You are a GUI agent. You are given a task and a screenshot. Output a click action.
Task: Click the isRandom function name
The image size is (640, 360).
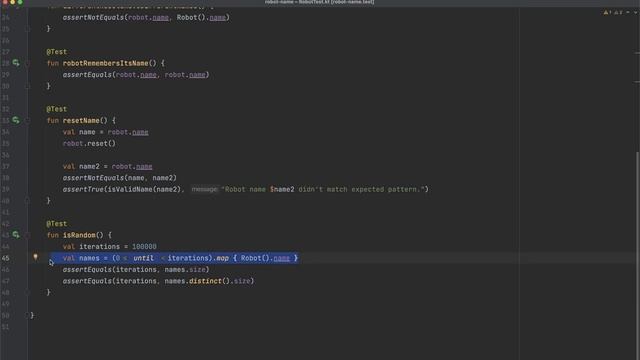tap(79, 235)
